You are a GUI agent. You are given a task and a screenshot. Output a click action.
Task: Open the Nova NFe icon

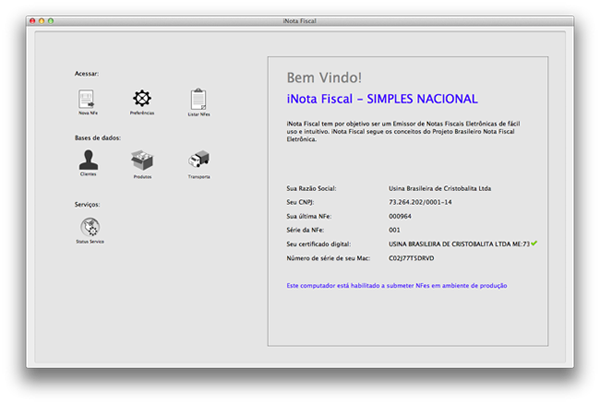pyautogui.click(x=87, y=99)
